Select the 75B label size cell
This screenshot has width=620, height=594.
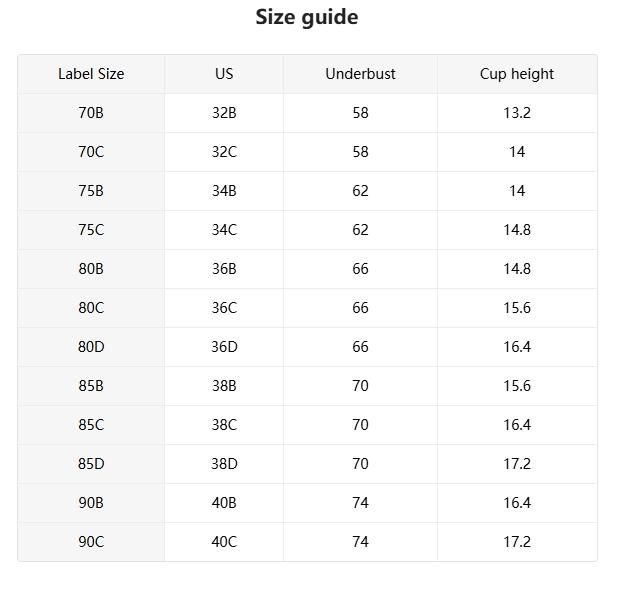point(91,191)
